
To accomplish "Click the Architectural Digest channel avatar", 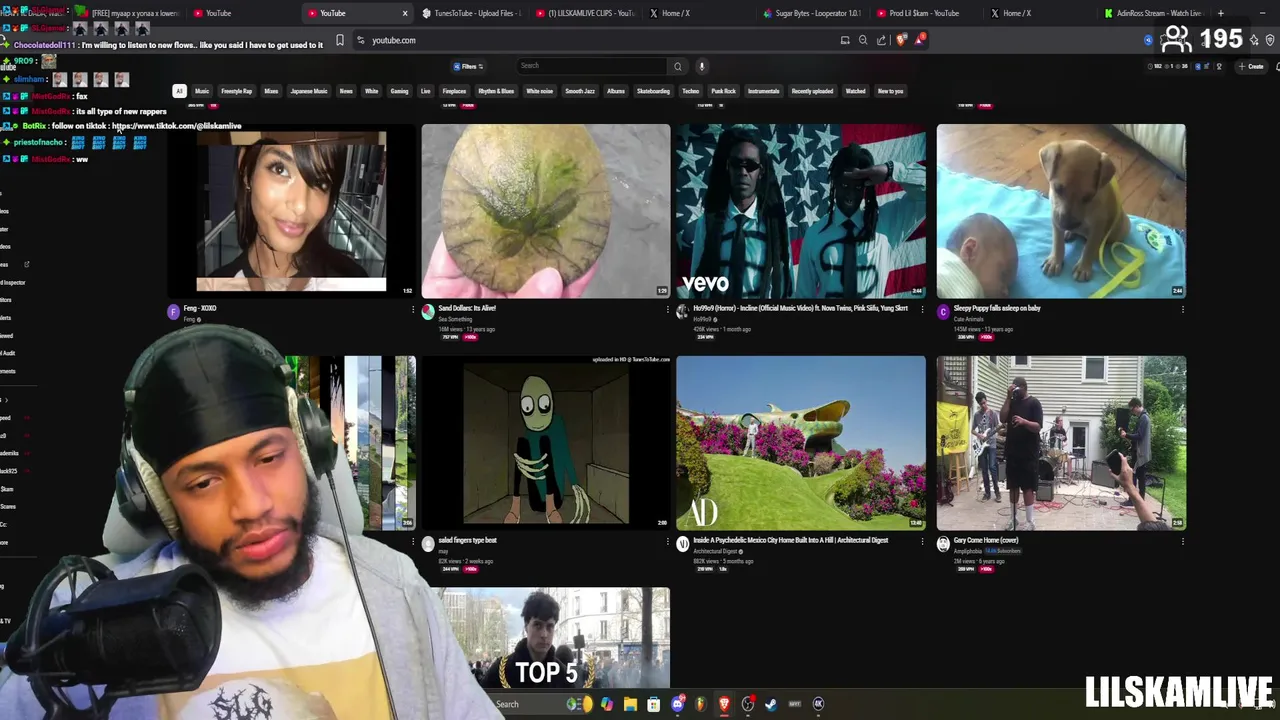I will [683, 544].
